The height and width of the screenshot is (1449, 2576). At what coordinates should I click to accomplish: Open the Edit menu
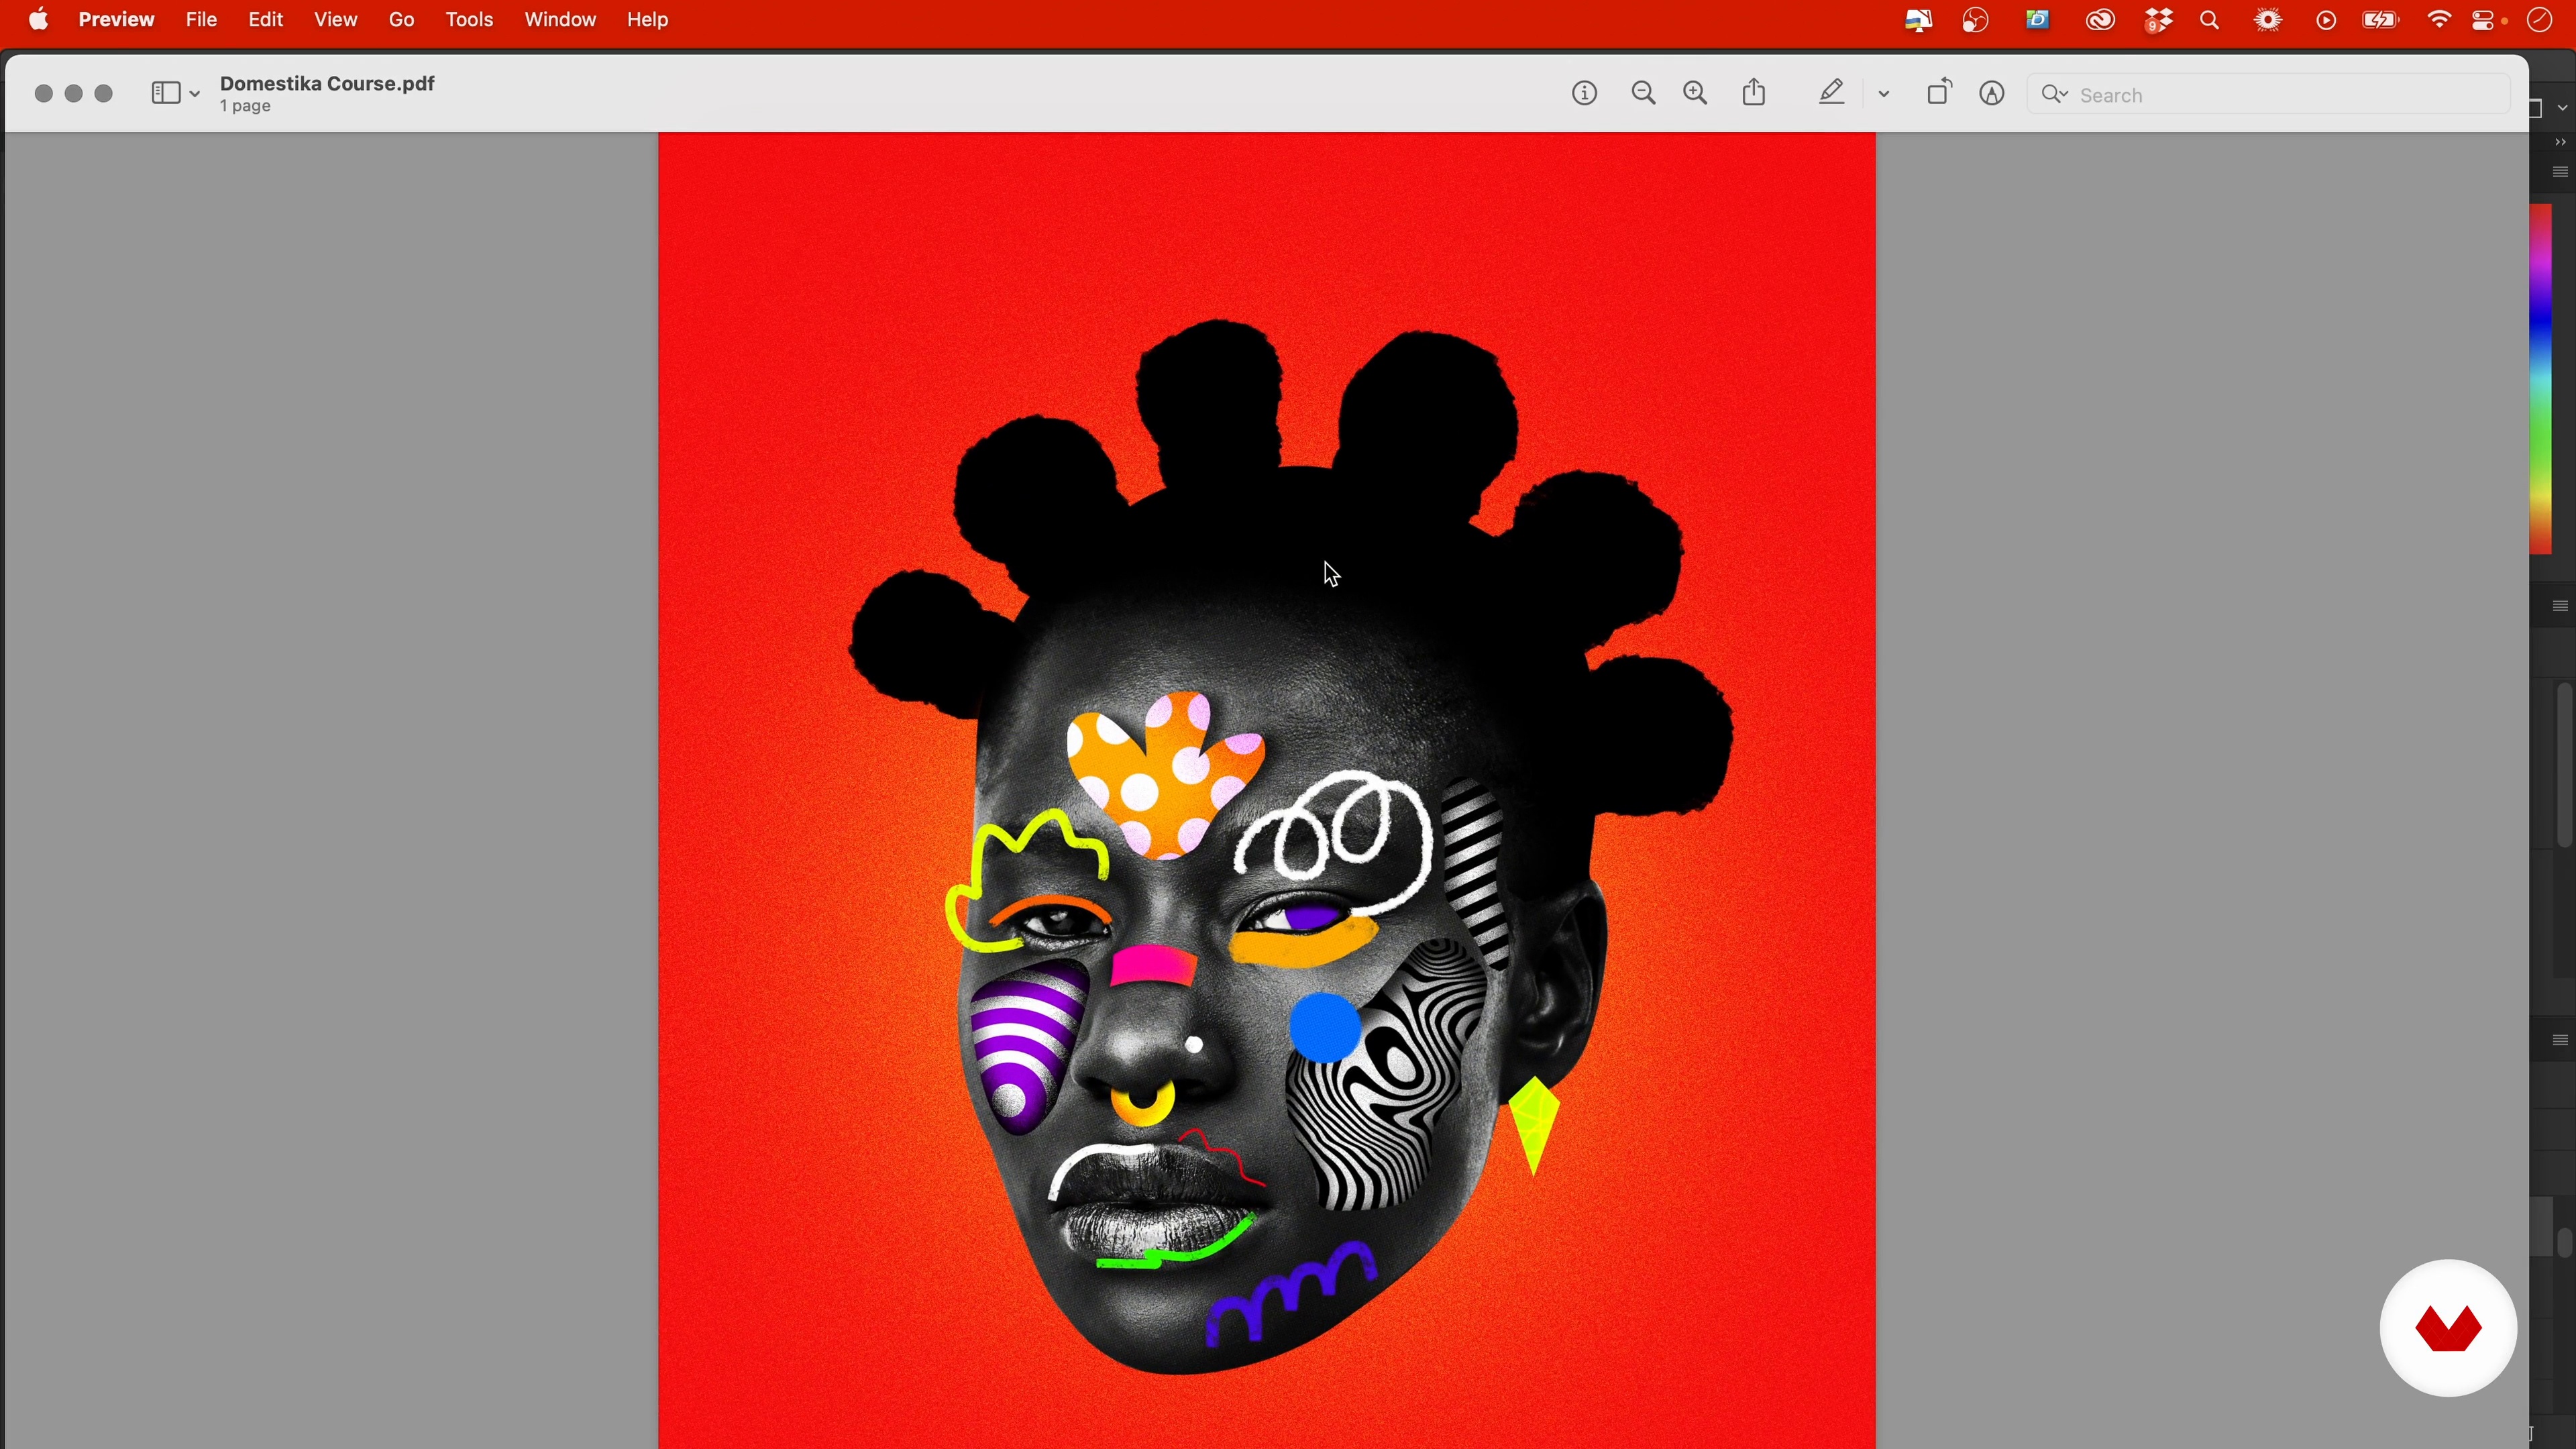[x=267, y=20]
